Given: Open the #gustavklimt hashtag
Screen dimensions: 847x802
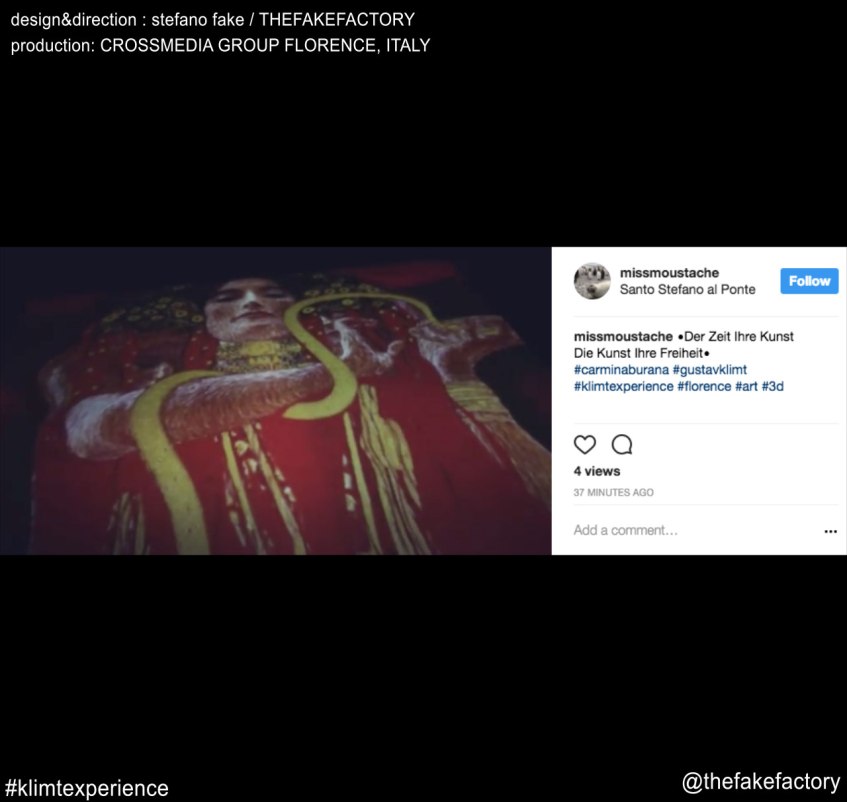Looking at the screenshot, I should (x=710, y=370).
